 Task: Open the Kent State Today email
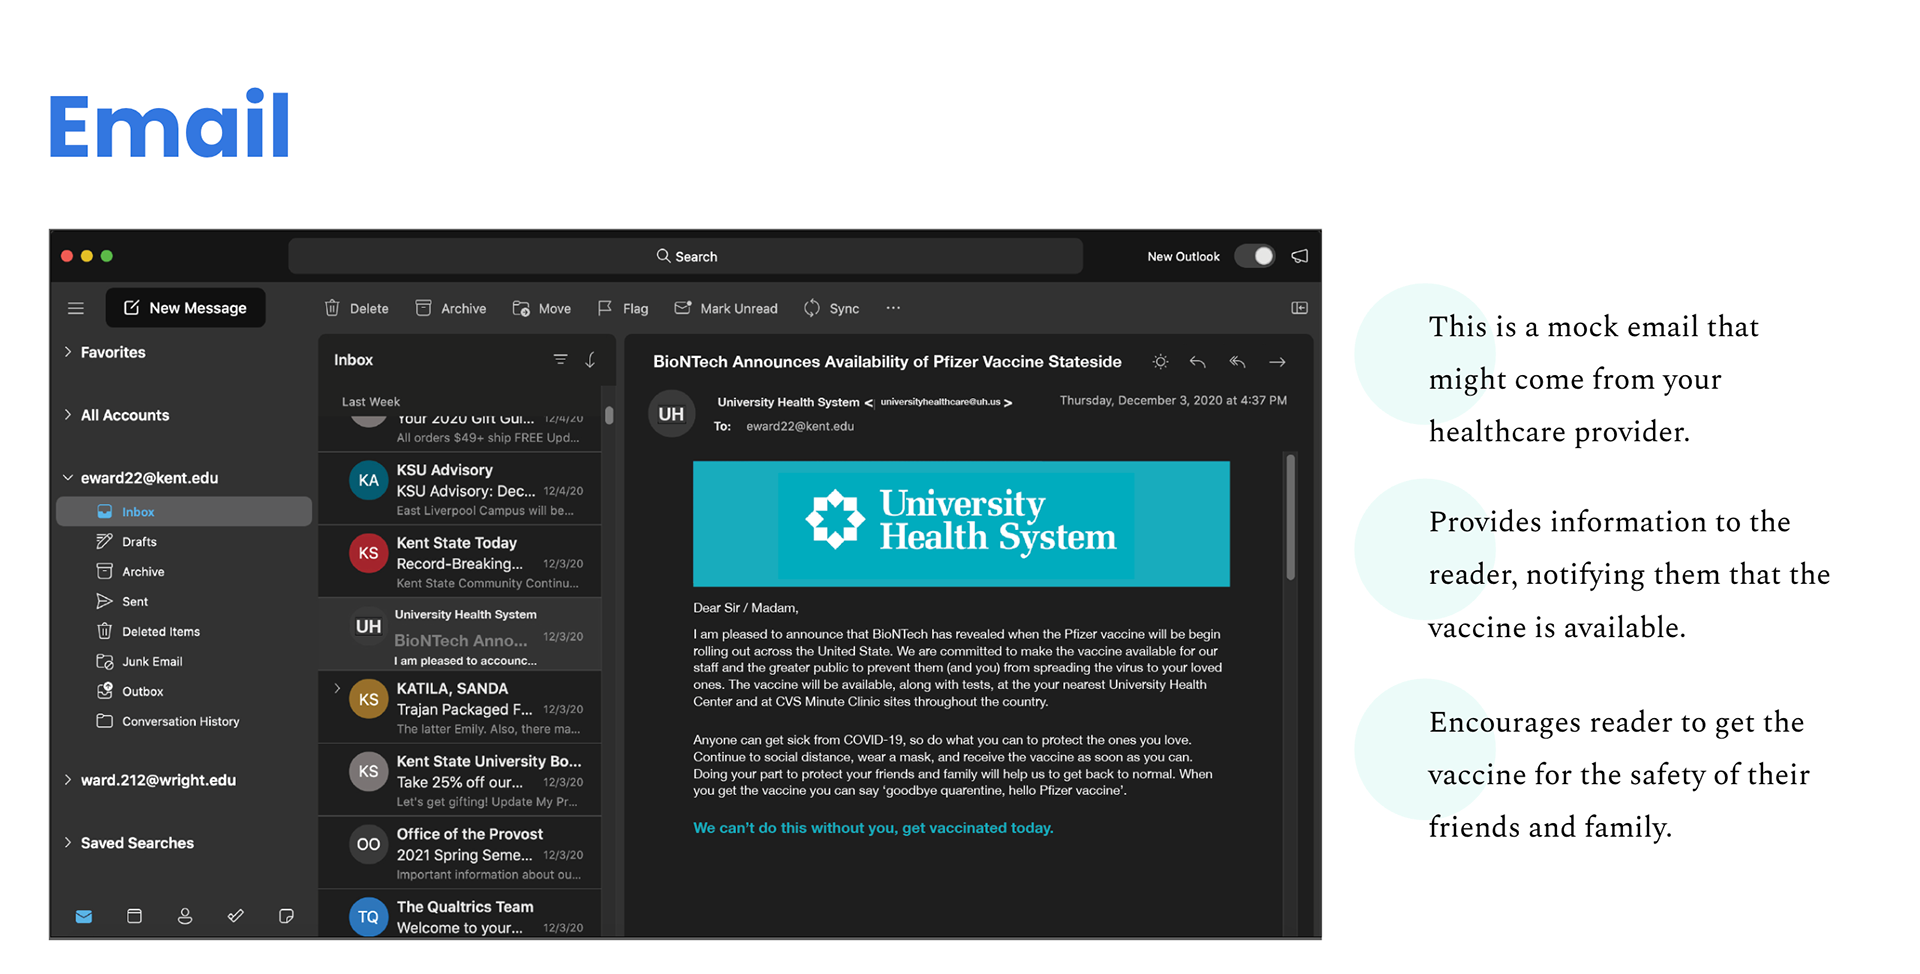coord(460,562)
